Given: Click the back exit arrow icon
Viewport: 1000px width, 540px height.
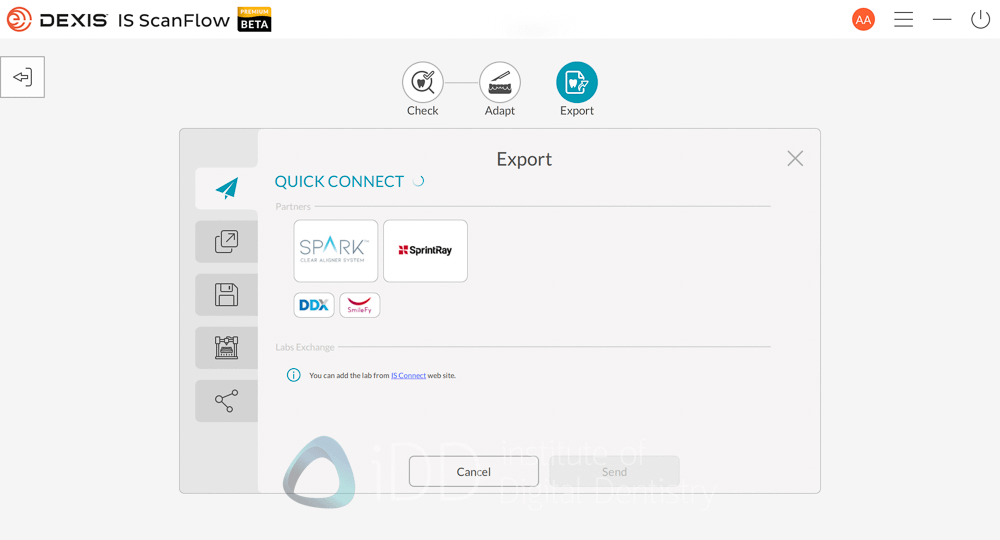Looking at the screenshot, I should point(22,77).
